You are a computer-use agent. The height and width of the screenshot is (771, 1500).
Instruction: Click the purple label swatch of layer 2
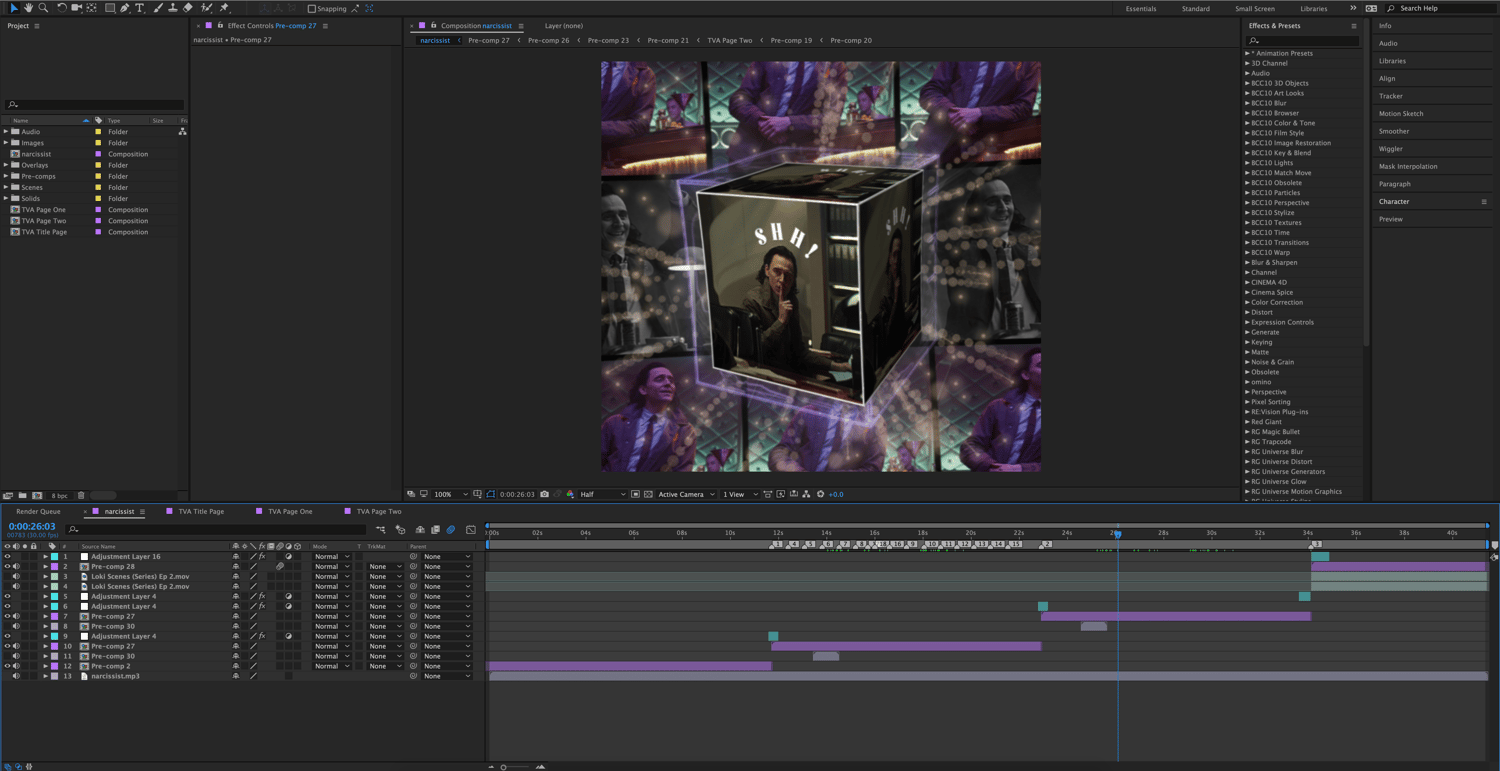[54, 566]
